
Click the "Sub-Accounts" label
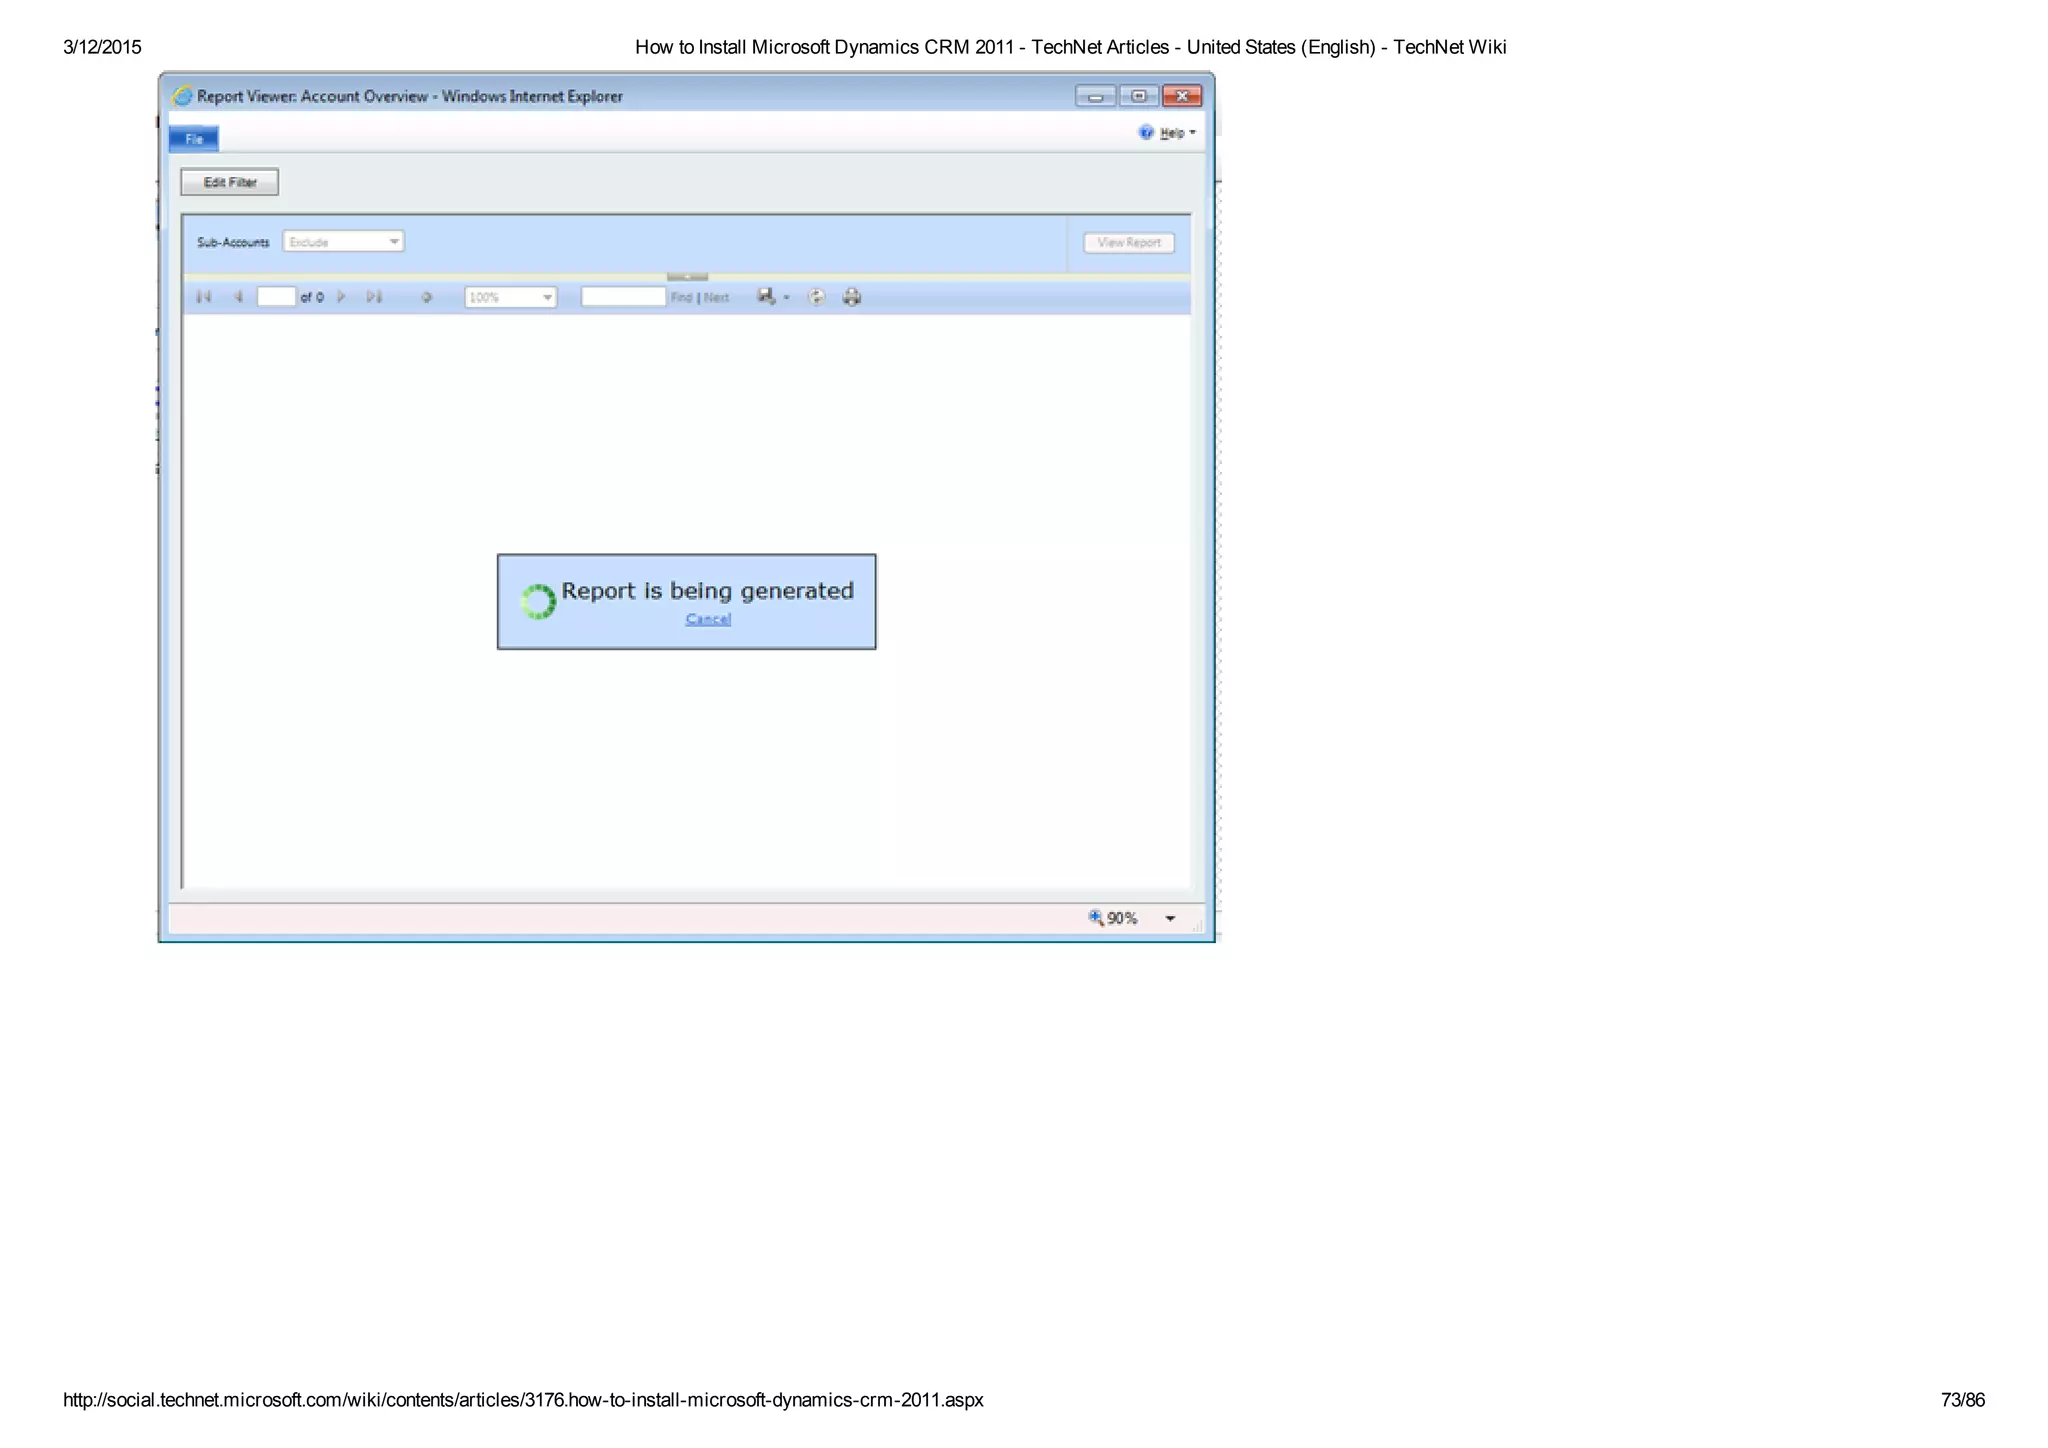233,243
